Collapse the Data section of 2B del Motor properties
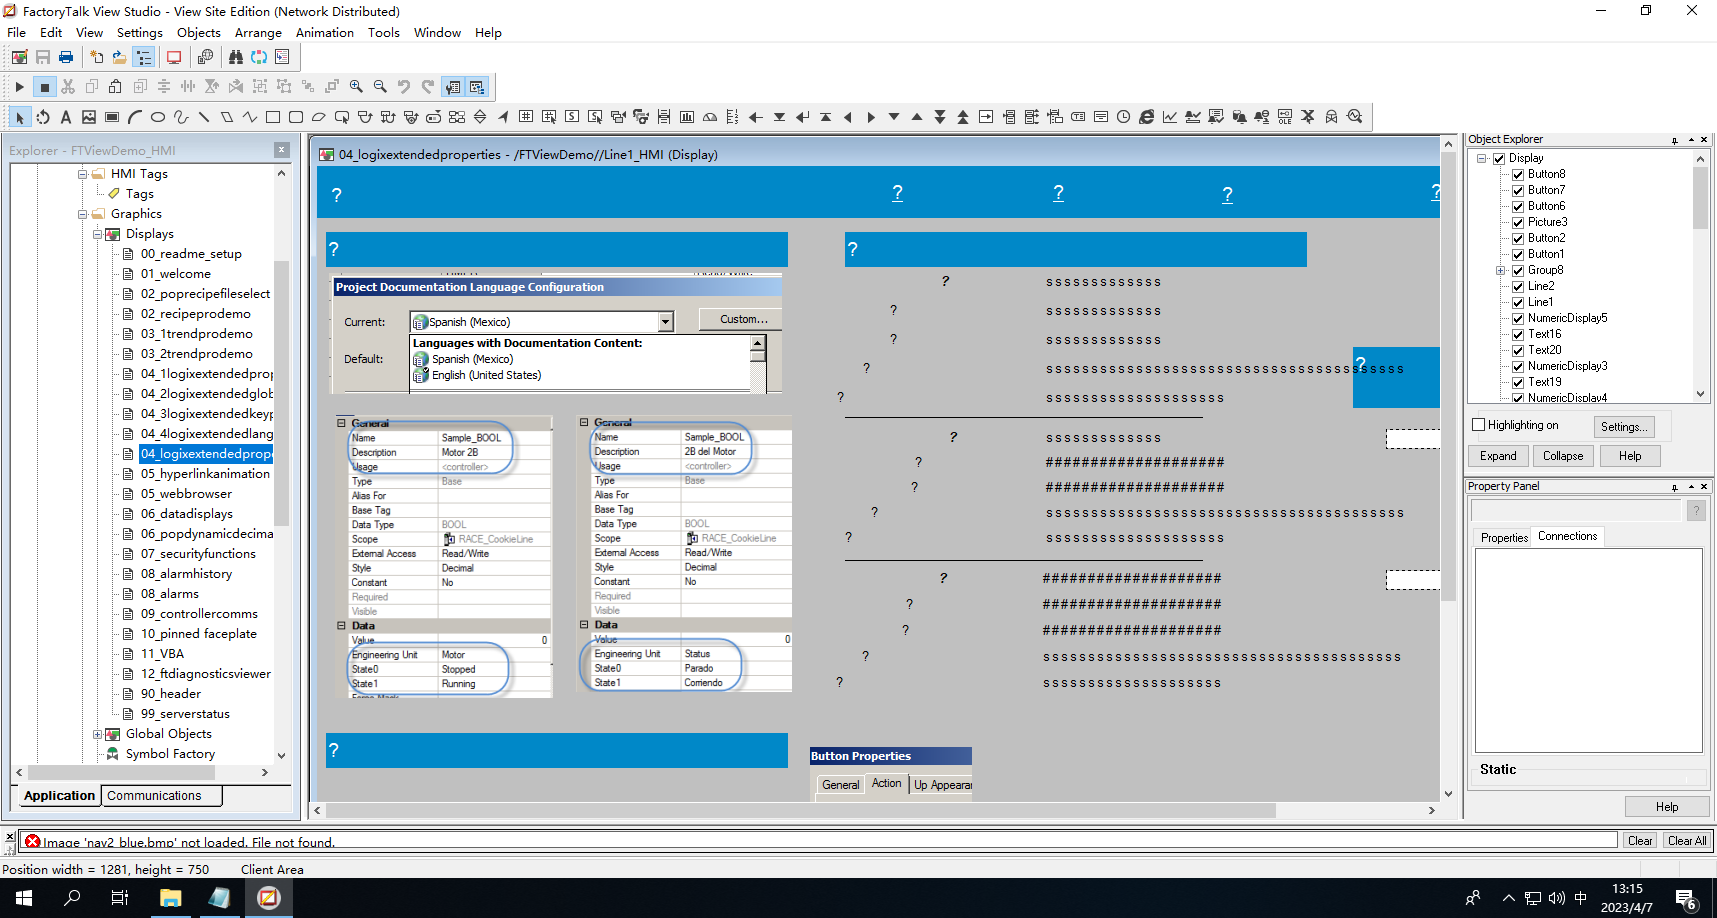Screen dimensions: 1717x918 [584, 625]
